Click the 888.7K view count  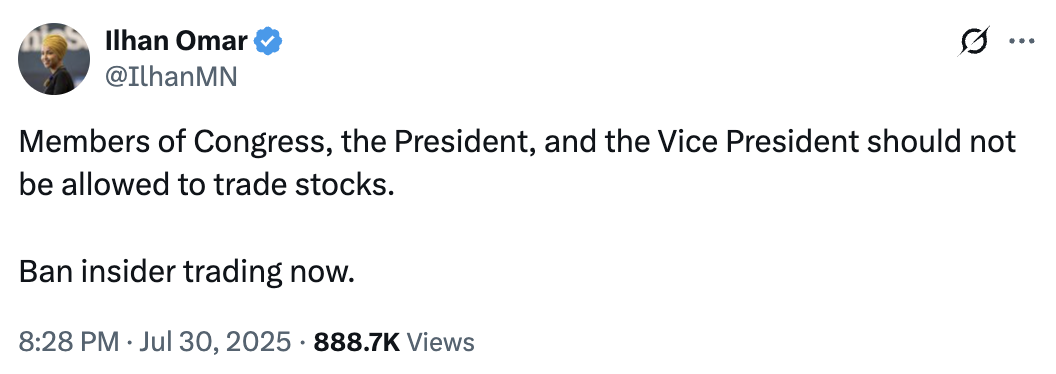coord(357,342)
